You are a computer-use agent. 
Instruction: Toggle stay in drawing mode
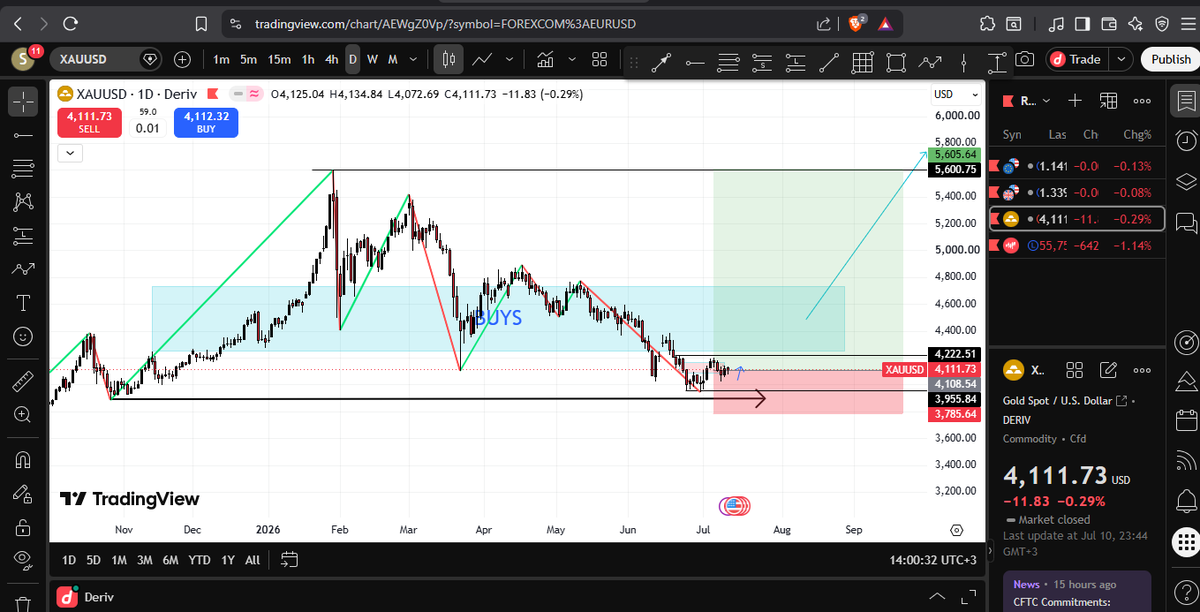pyautogui.click(x=23, y=493)
